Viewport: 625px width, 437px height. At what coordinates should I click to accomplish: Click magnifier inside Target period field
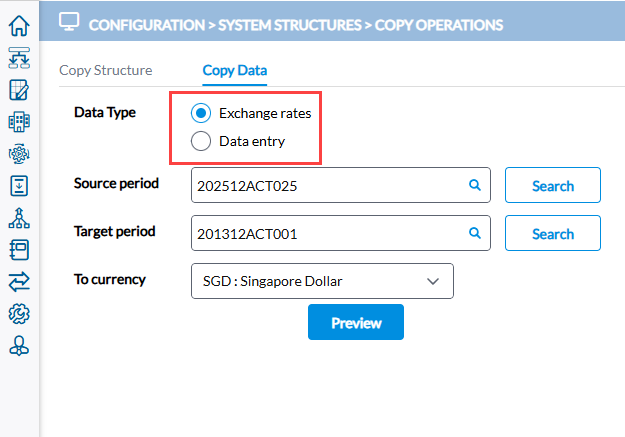475,233
